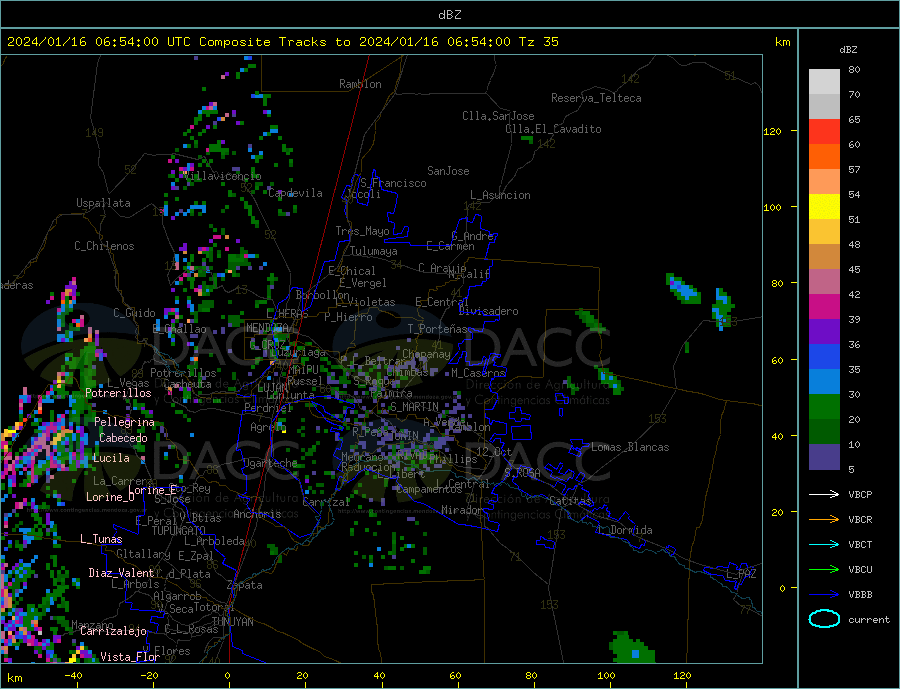Screen dimensions: 900x689
Task: Click the white VBCP arrow in legend
Action: [x=824, y=494]
